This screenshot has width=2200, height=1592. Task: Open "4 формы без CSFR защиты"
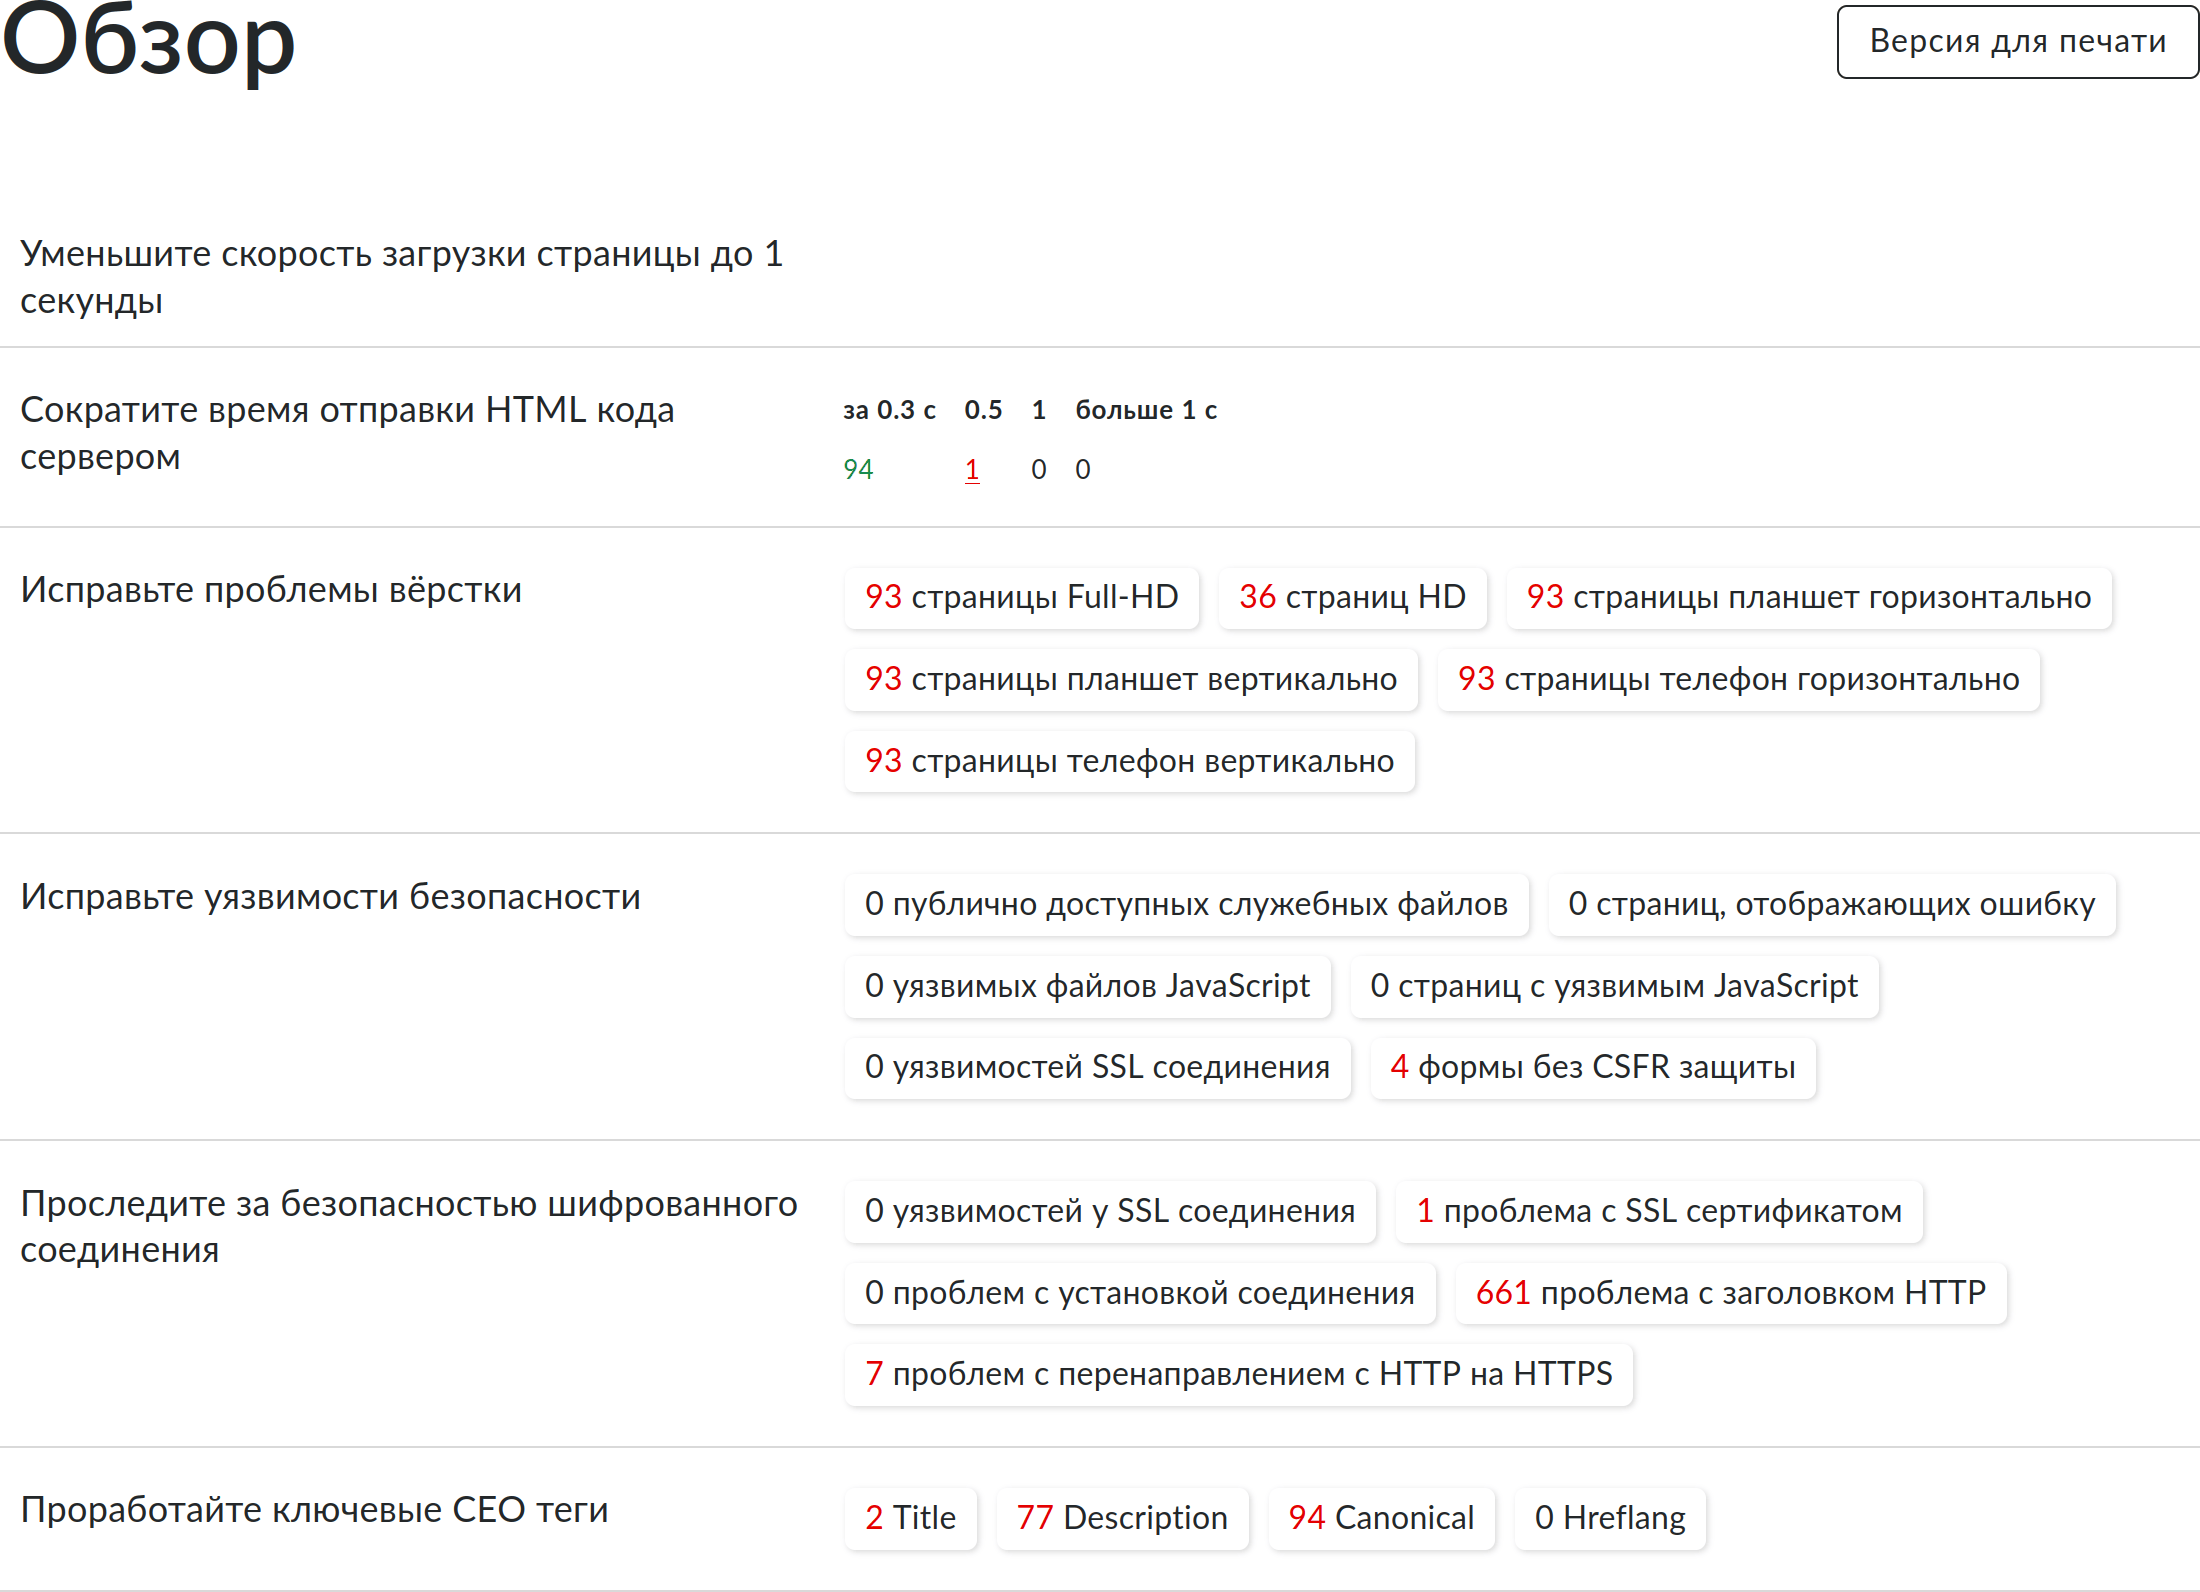1592,1067
